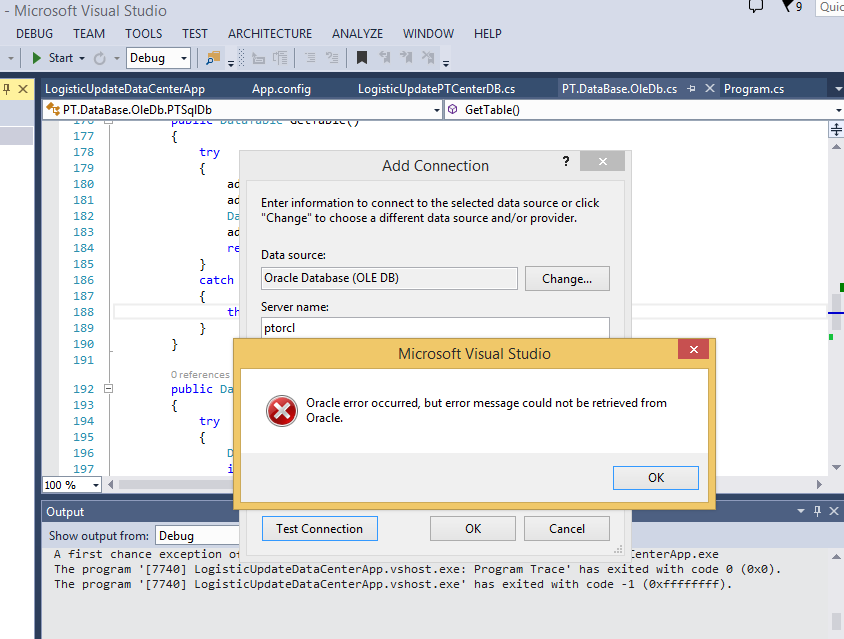Open the TOOLS menu

144,33
